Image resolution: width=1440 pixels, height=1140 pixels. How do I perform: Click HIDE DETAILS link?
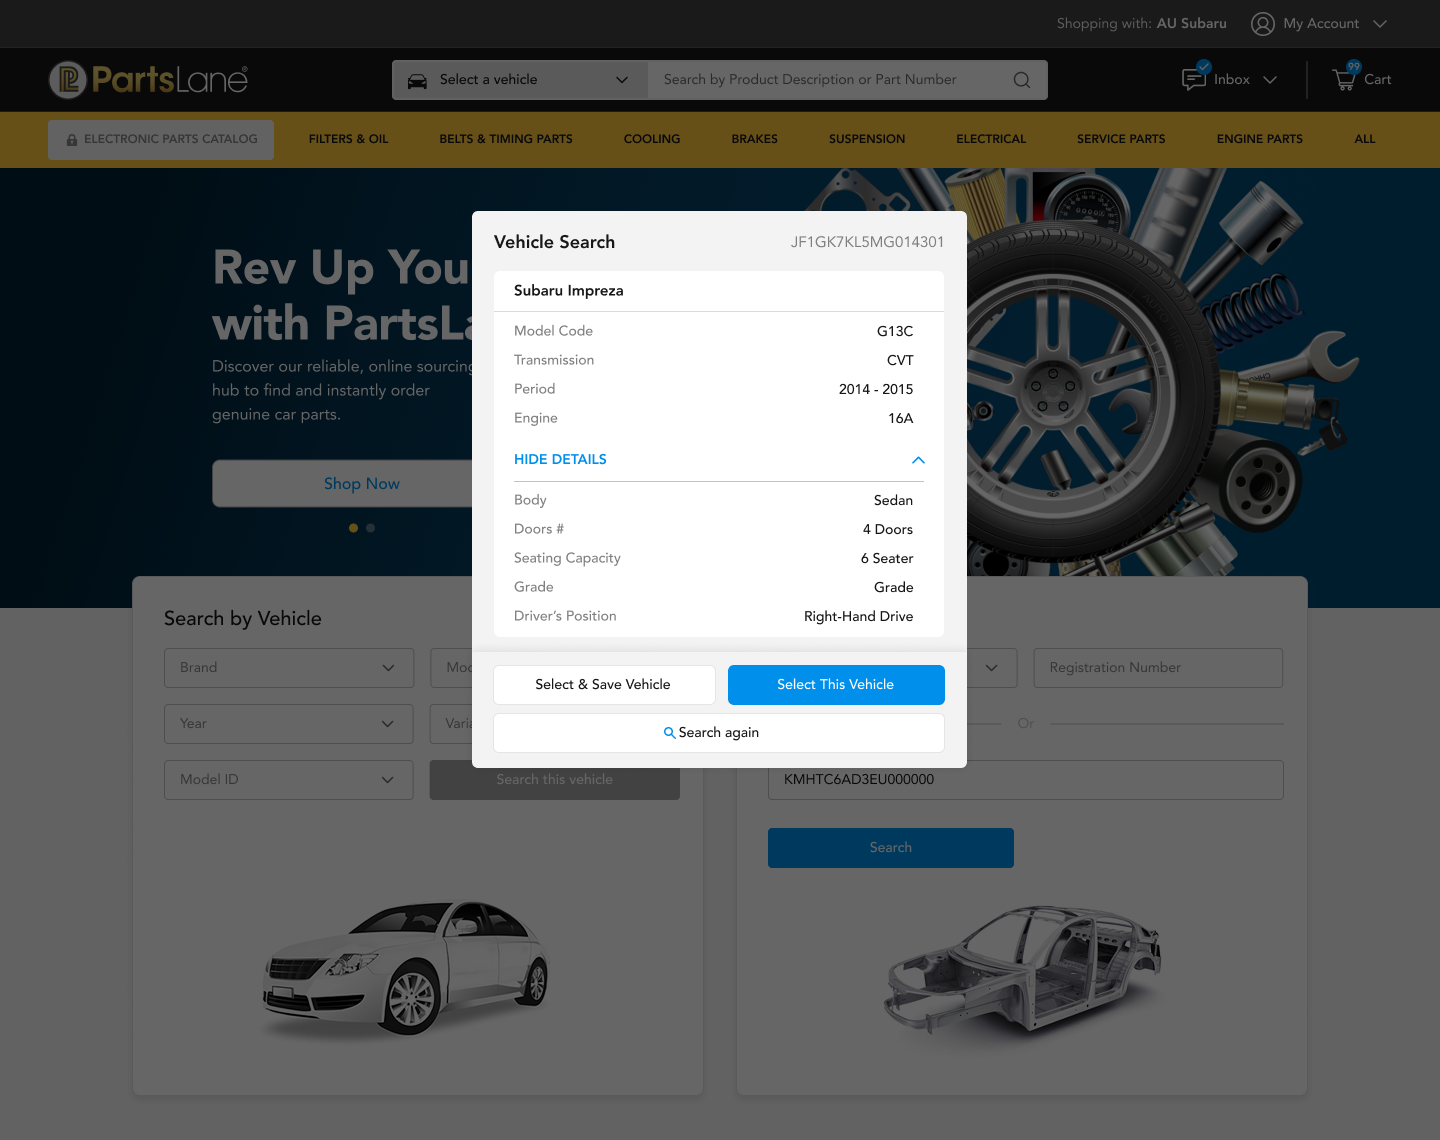click(560, 459)
